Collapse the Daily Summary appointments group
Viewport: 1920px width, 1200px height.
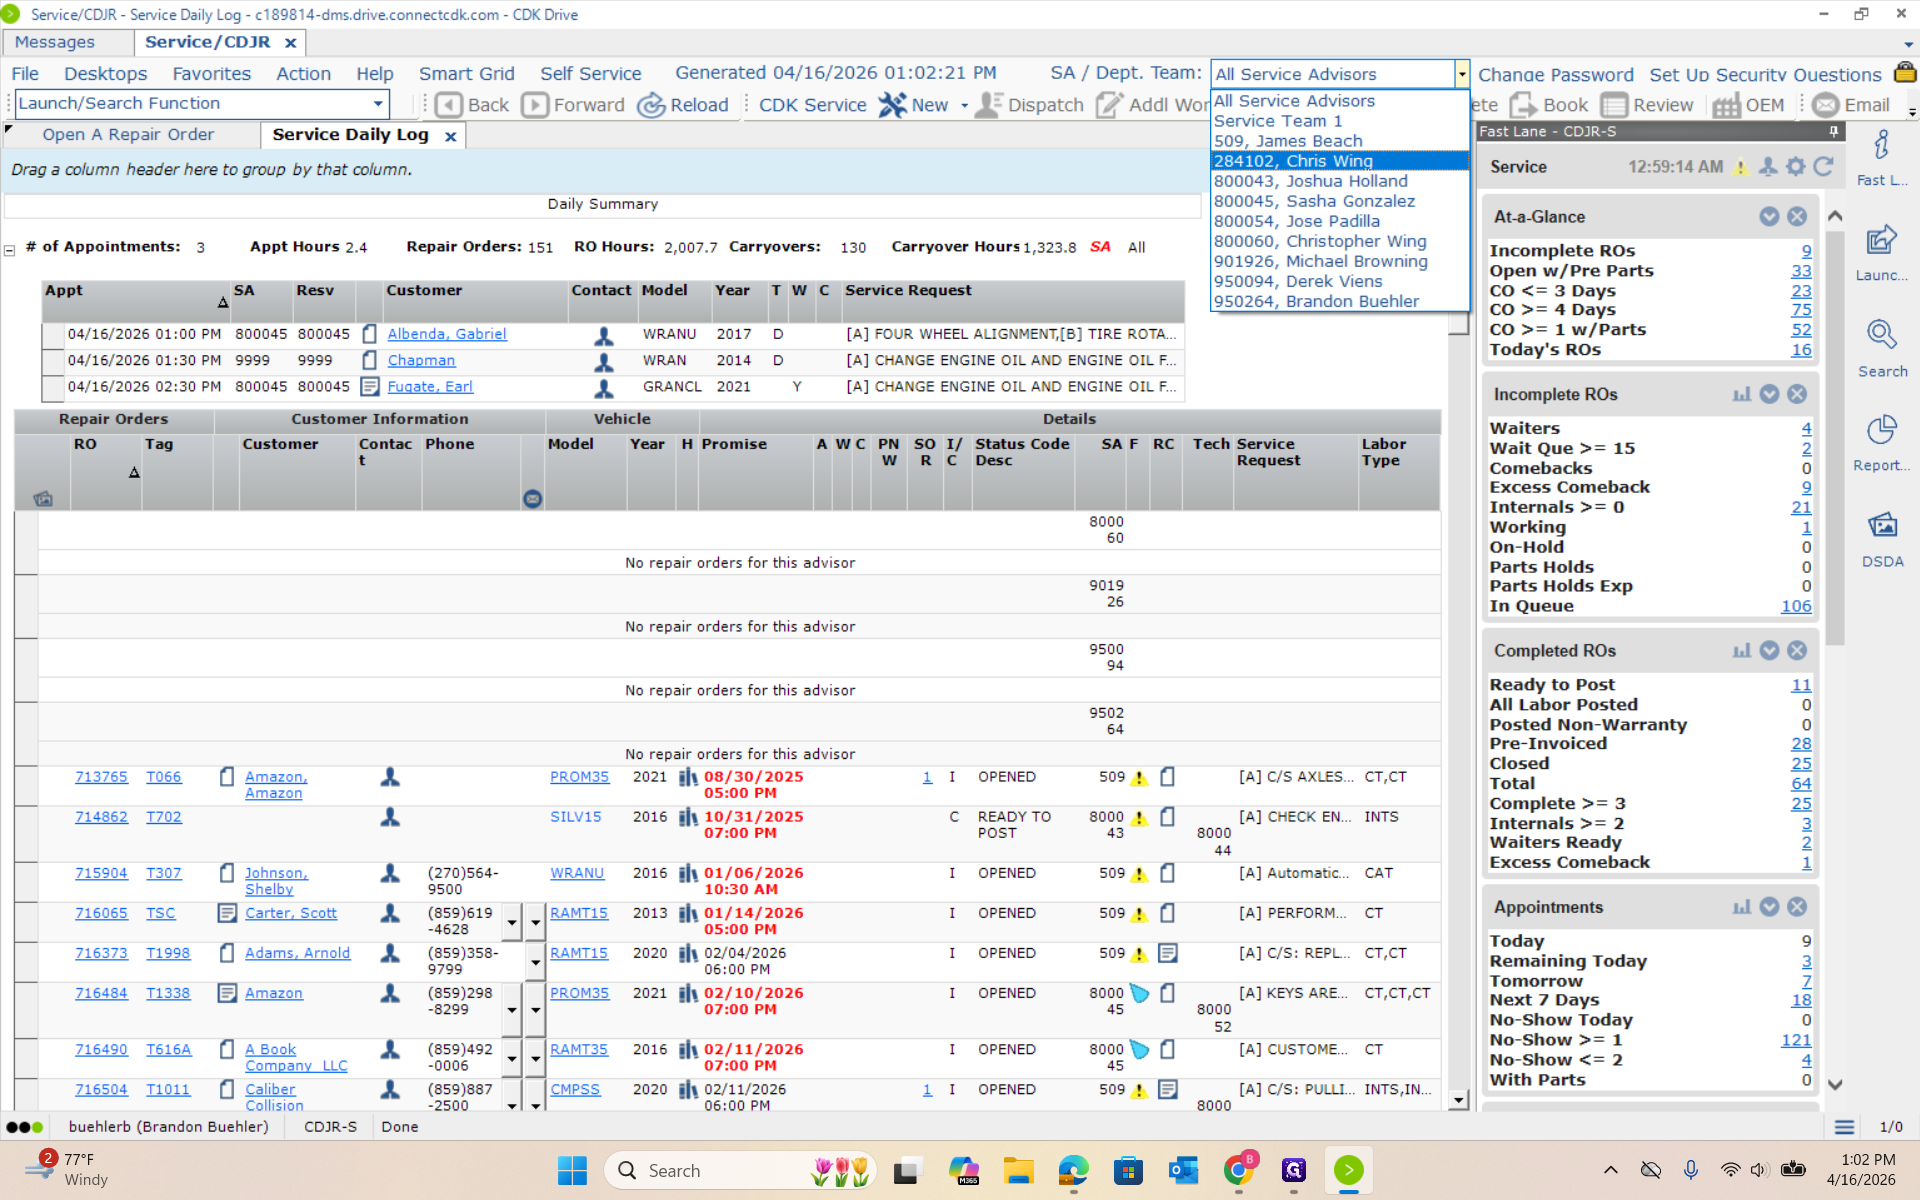pos(10,250)
